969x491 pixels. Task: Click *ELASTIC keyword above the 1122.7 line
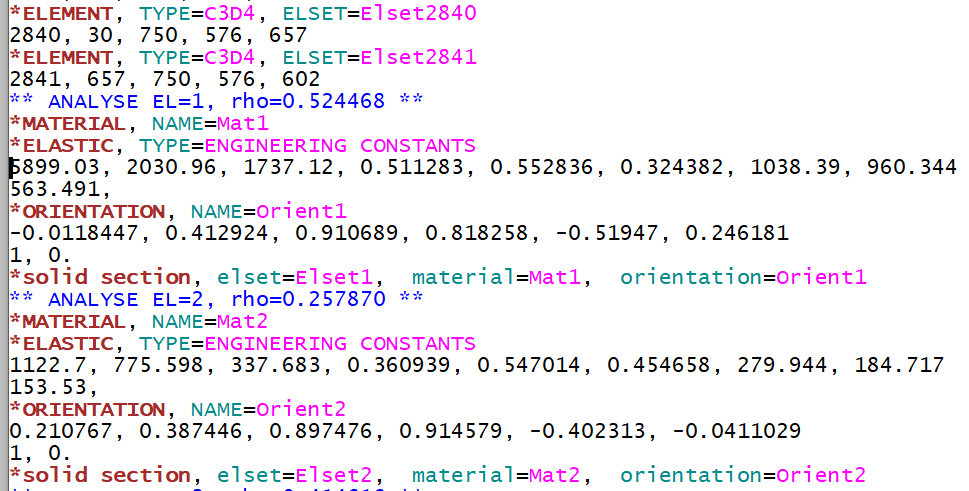click(61, 343)
